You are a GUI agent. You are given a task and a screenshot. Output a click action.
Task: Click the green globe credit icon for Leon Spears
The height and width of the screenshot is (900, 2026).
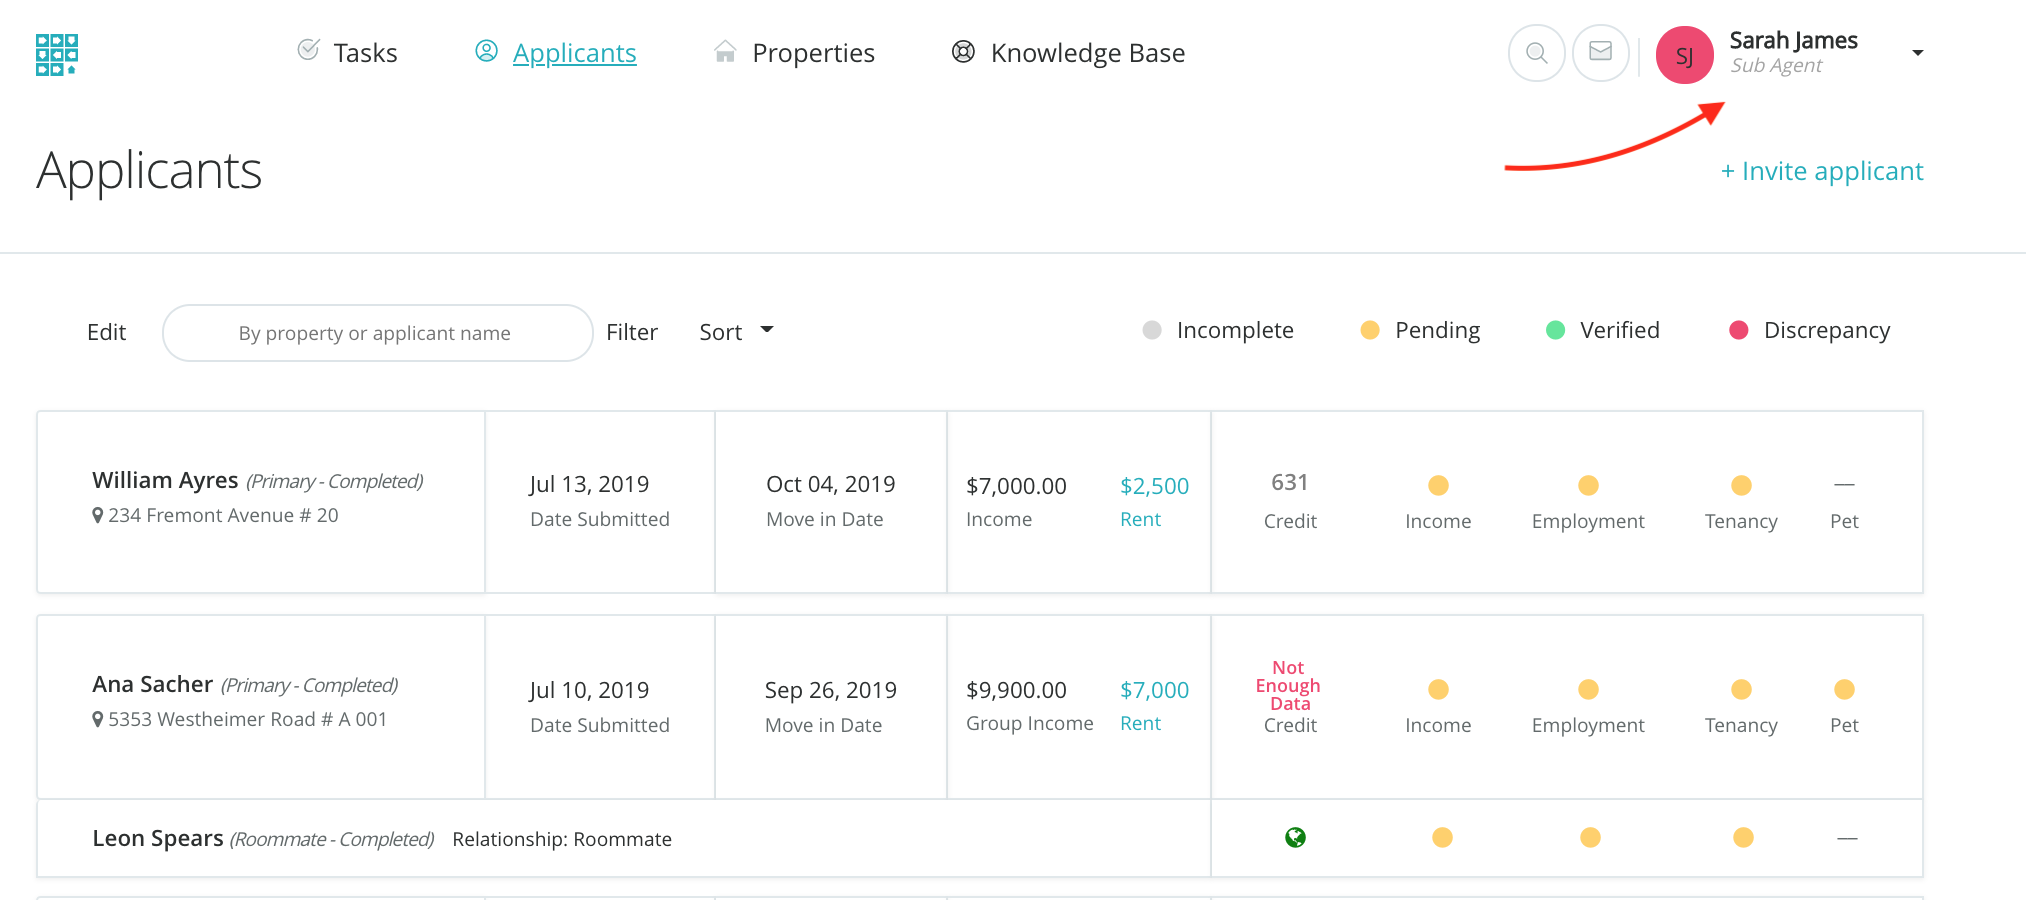1295,837
